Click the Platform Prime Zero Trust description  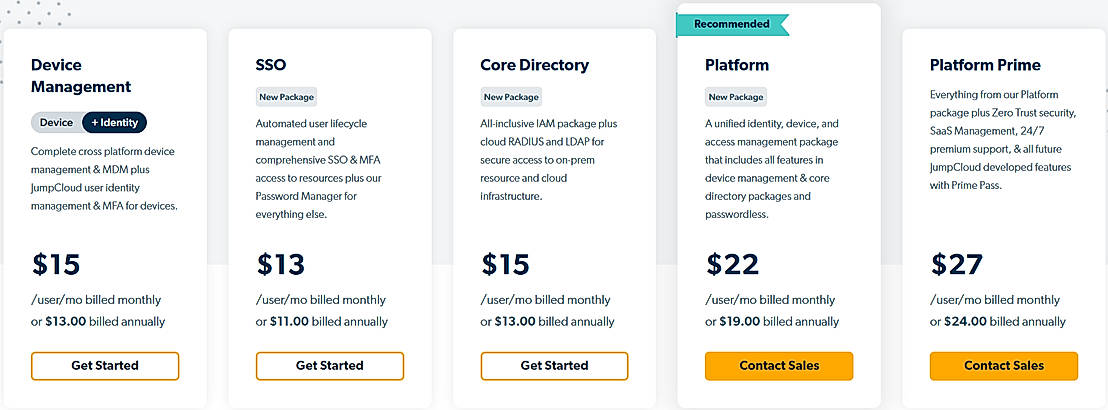pyautogui.click(x=1003, y=139)
